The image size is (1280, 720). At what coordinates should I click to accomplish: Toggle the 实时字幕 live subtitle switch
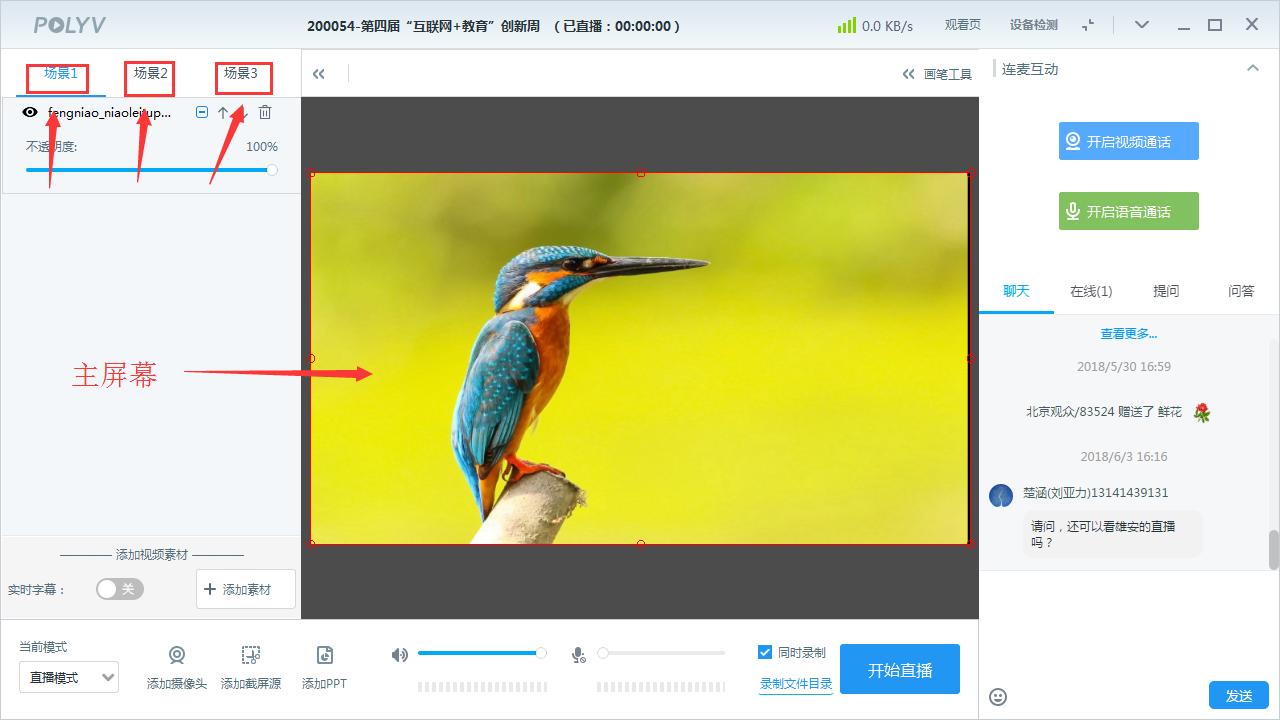point(120,589)
